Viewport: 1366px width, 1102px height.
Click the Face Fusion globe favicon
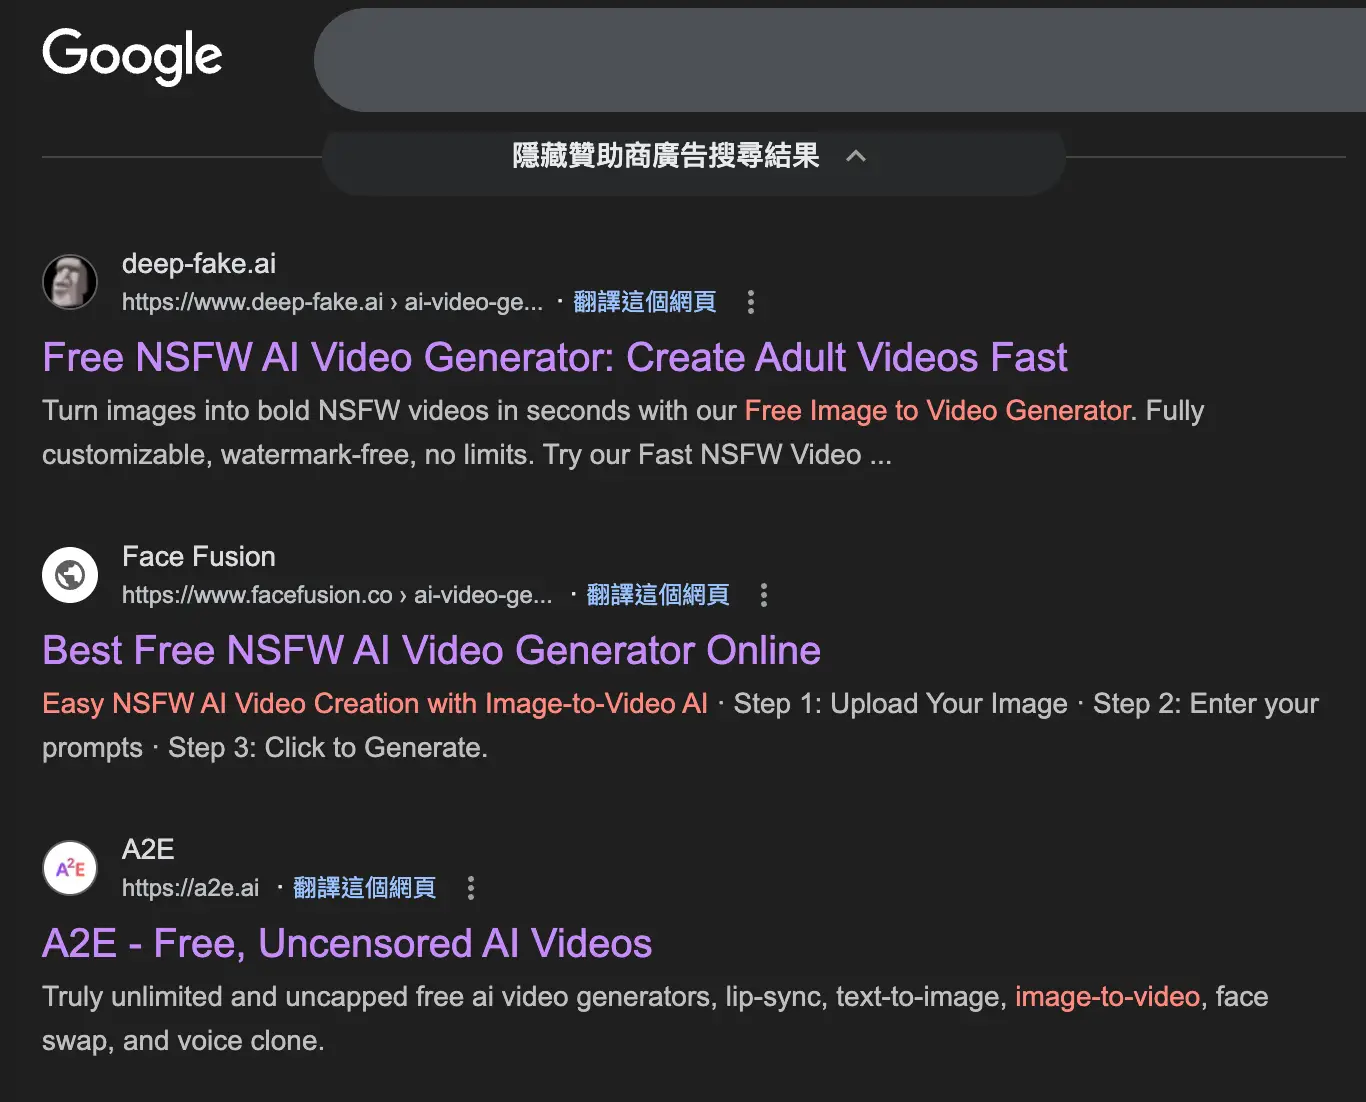click(70, 575)
